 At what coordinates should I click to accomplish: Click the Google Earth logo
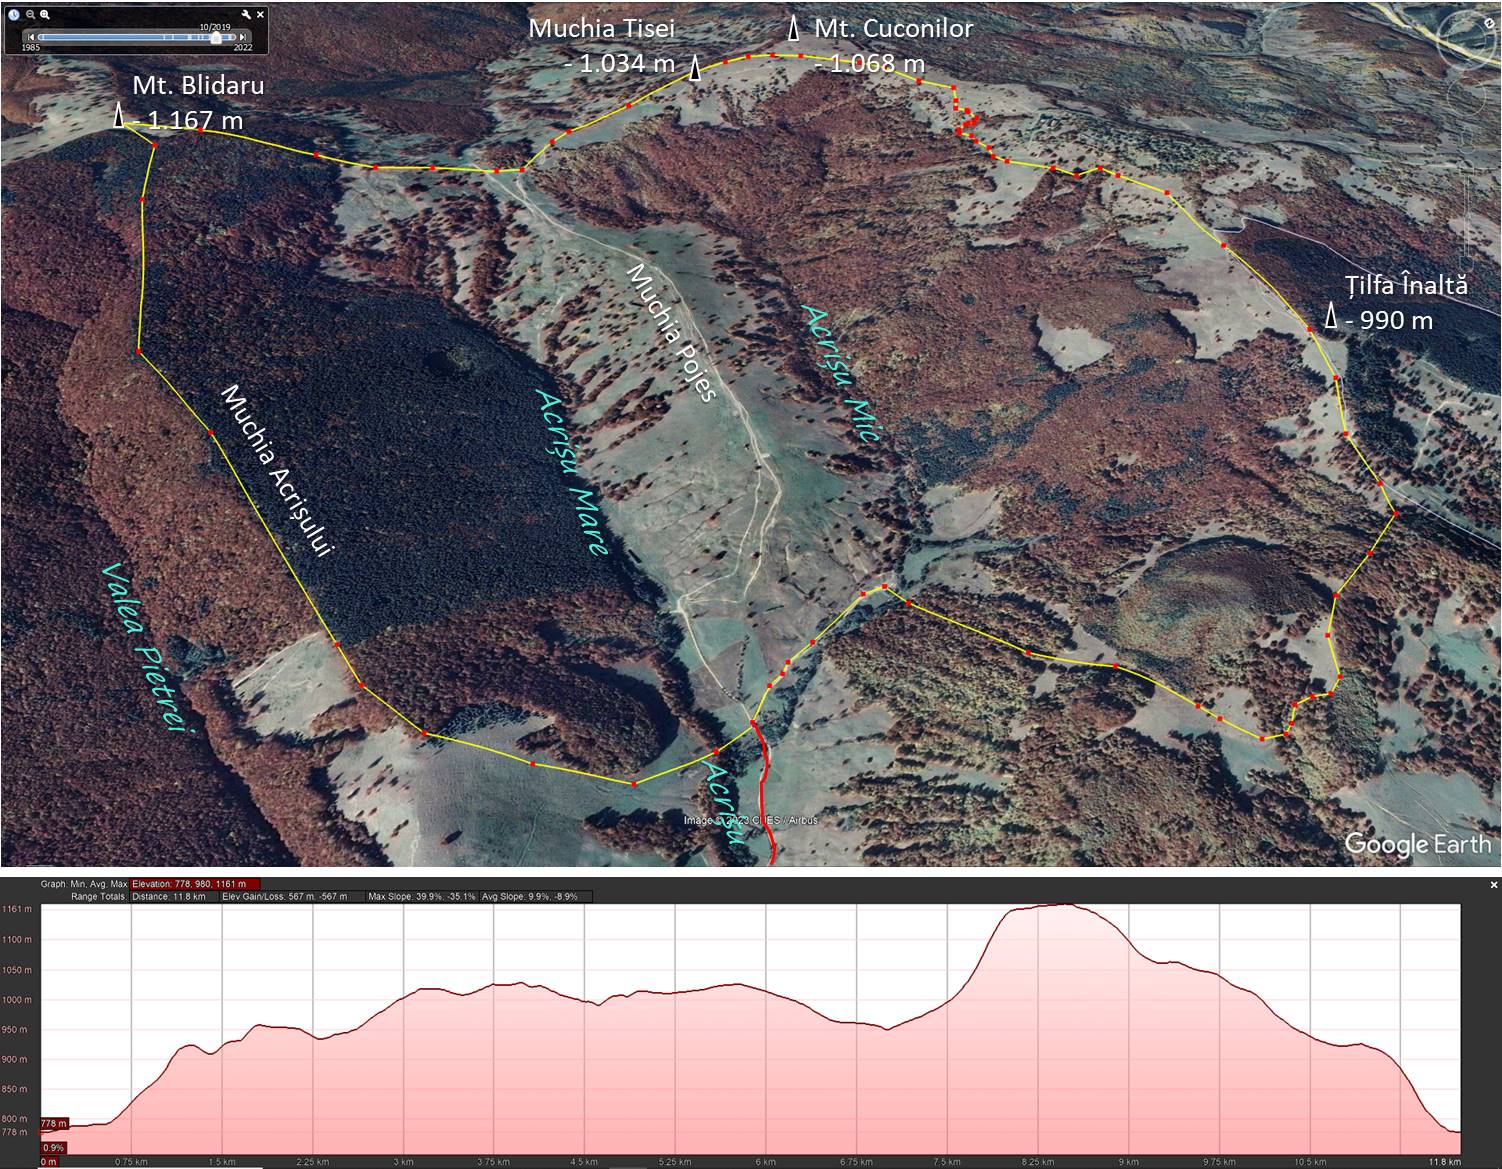tap(1417, 843)
